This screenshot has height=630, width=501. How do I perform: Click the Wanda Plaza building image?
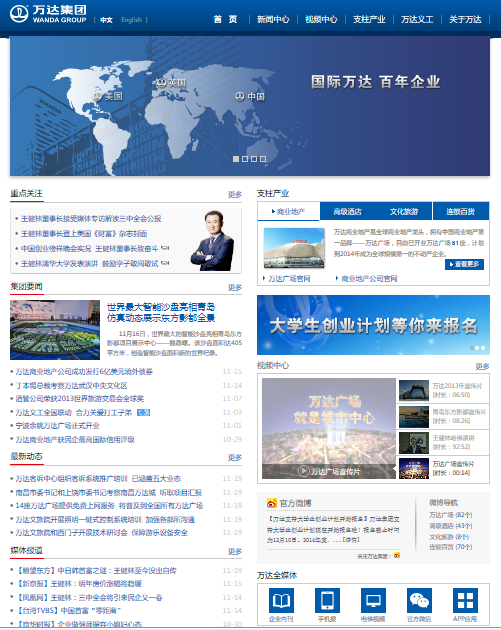(294, 248)
